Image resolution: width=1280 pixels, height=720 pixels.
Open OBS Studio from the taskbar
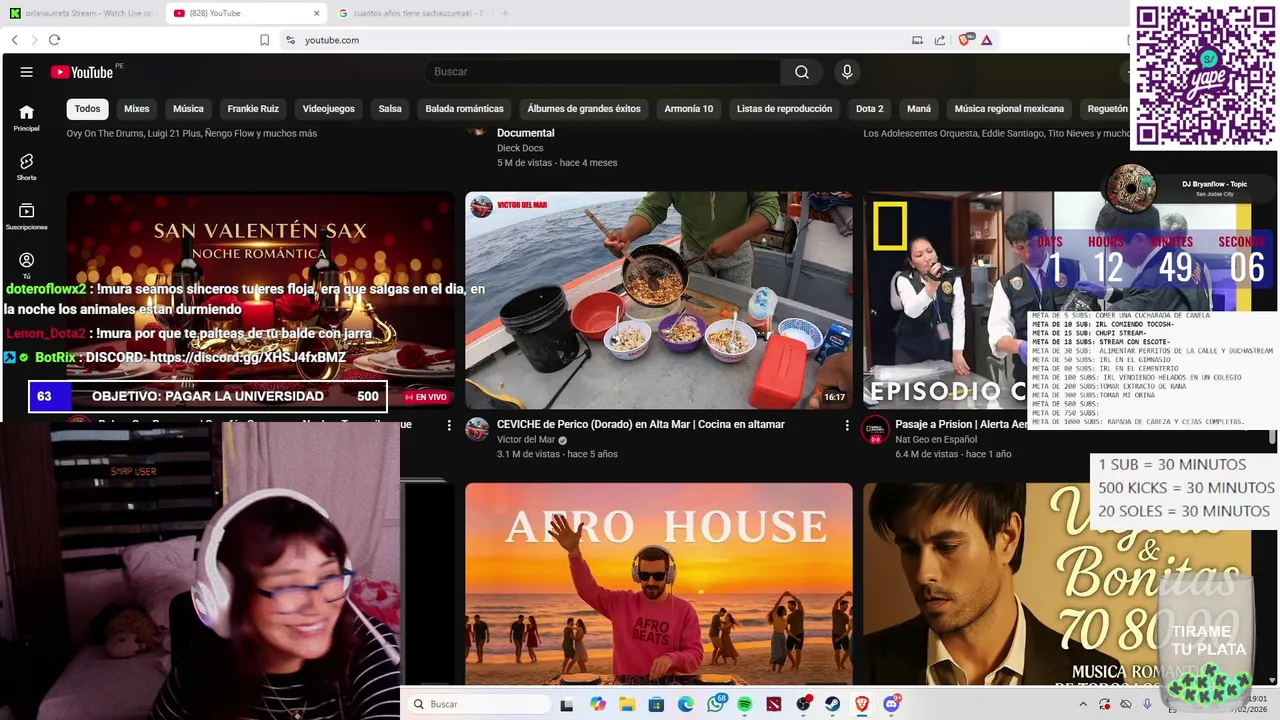click(803, 704)
